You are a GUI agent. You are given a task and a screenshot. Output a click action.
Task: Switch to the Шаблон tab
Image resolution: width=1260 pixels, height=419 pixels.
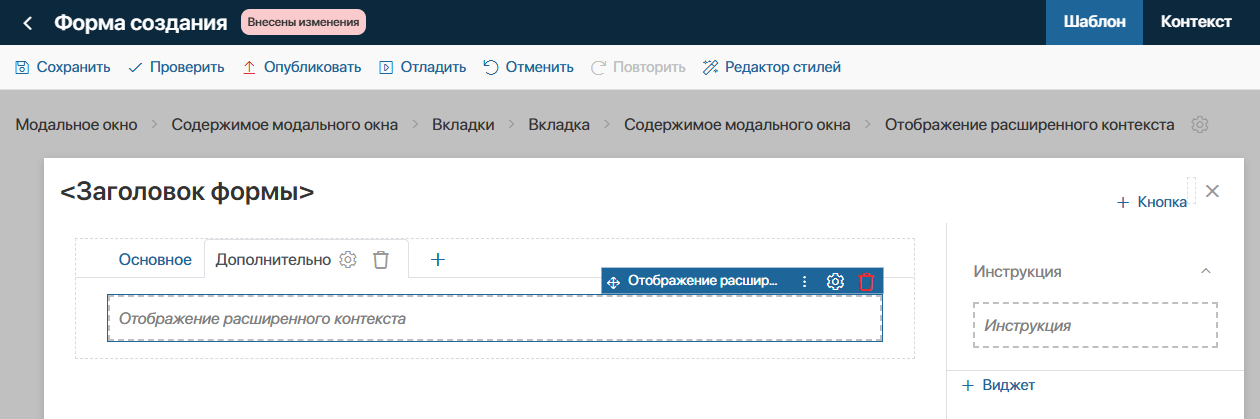coord(1094,23)
